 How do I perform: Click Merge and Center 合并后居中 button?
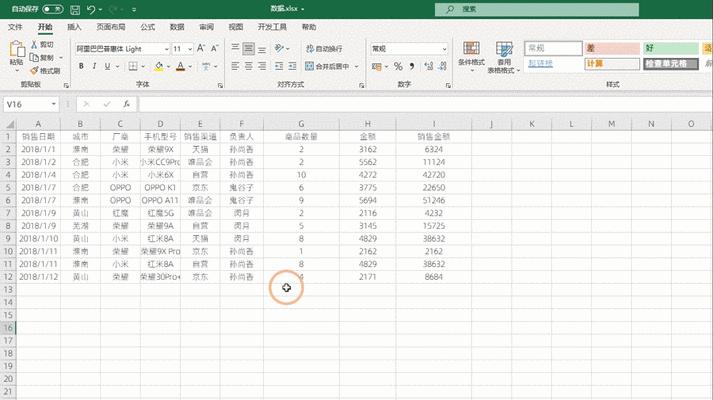[327, 66]
